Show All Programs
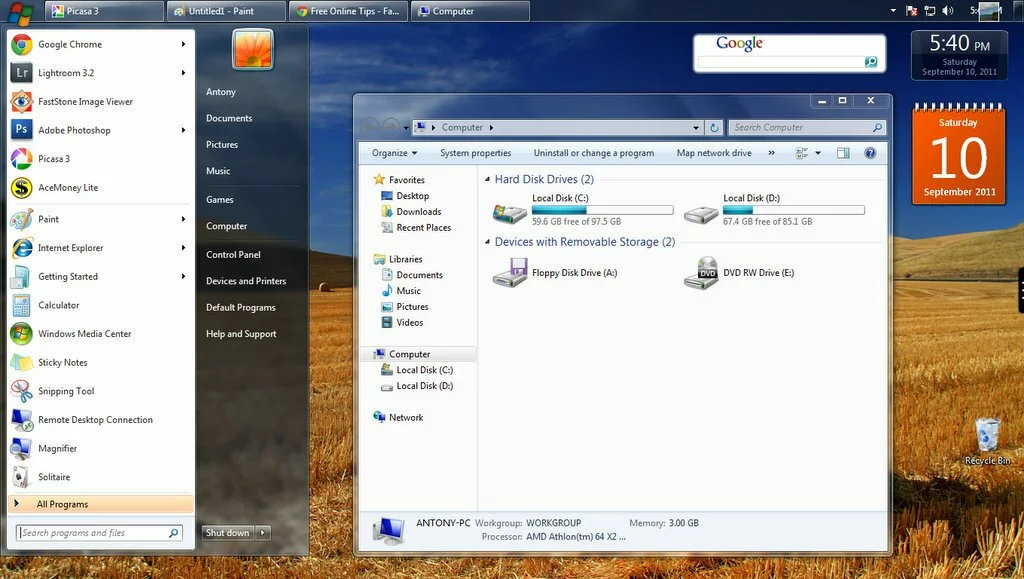Screen dimensions: 1024x579 tap(101, 504)
